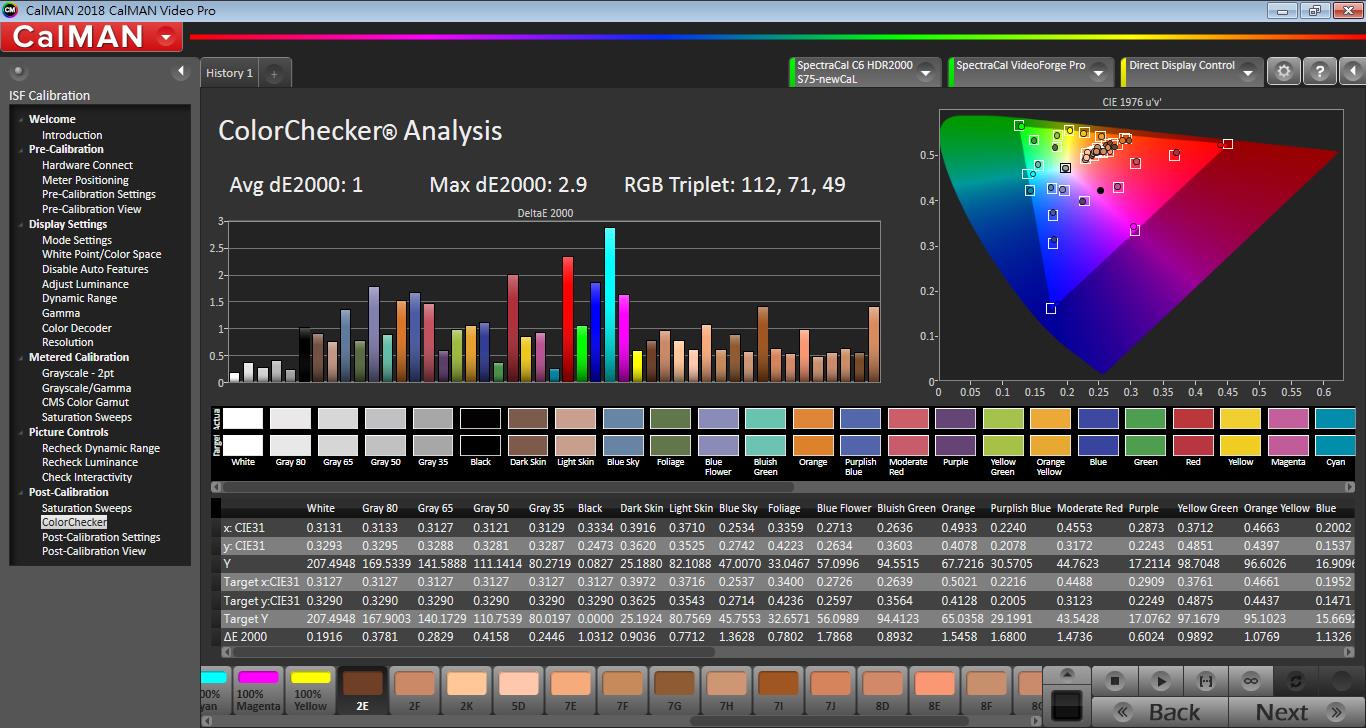The image size is (1366, 728).
Task: Collapse the left workflow panel arrow
Action: (181, 71)
